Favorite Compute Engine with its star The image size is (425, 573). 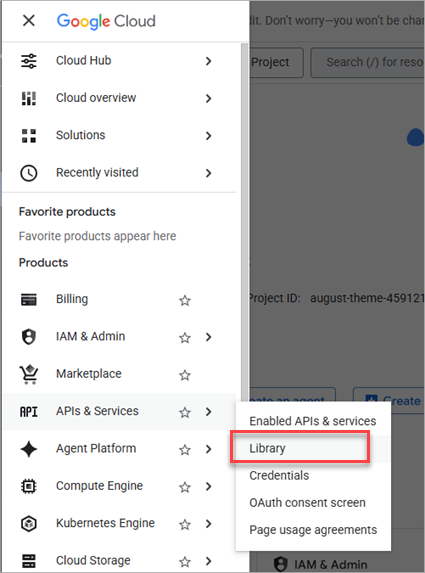point(185,487)
